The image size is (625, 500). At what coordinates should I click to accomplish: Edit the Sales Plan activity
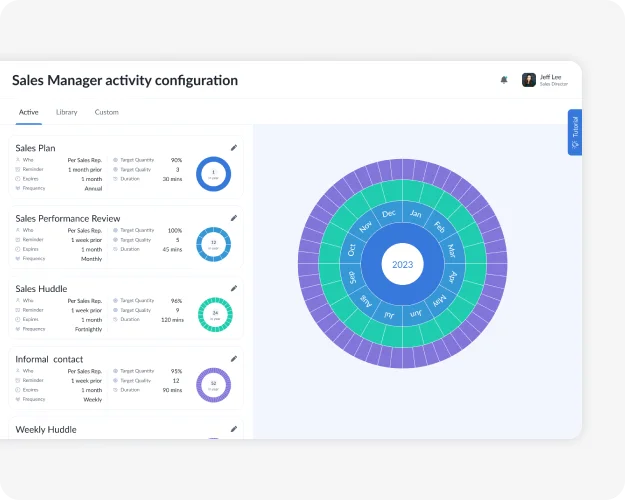click(234, 147)
